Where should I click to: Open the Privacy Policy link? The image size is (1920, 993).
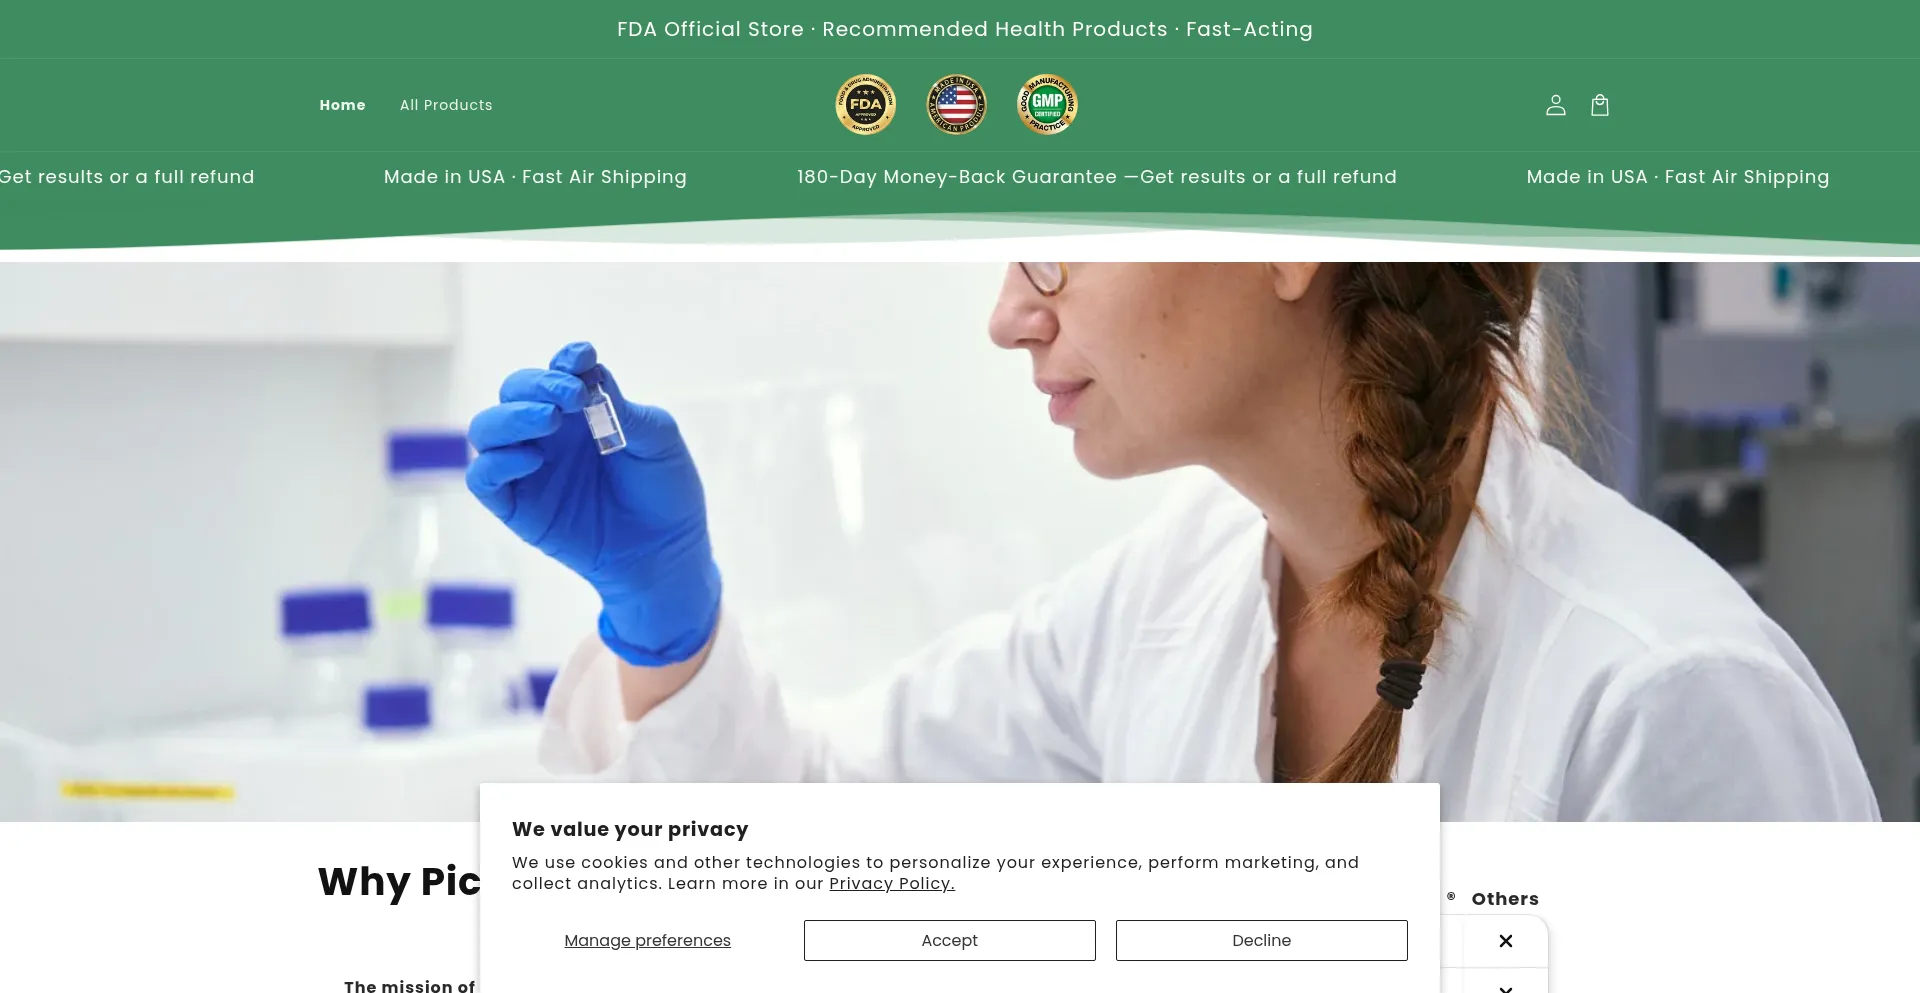(x=892, y=884)
